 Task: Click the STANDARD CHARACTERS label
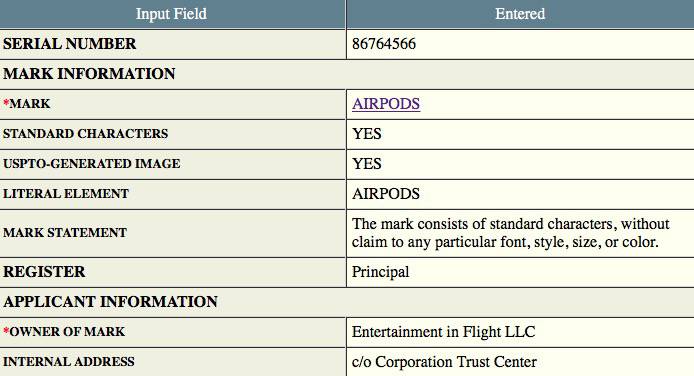(85, 134)
